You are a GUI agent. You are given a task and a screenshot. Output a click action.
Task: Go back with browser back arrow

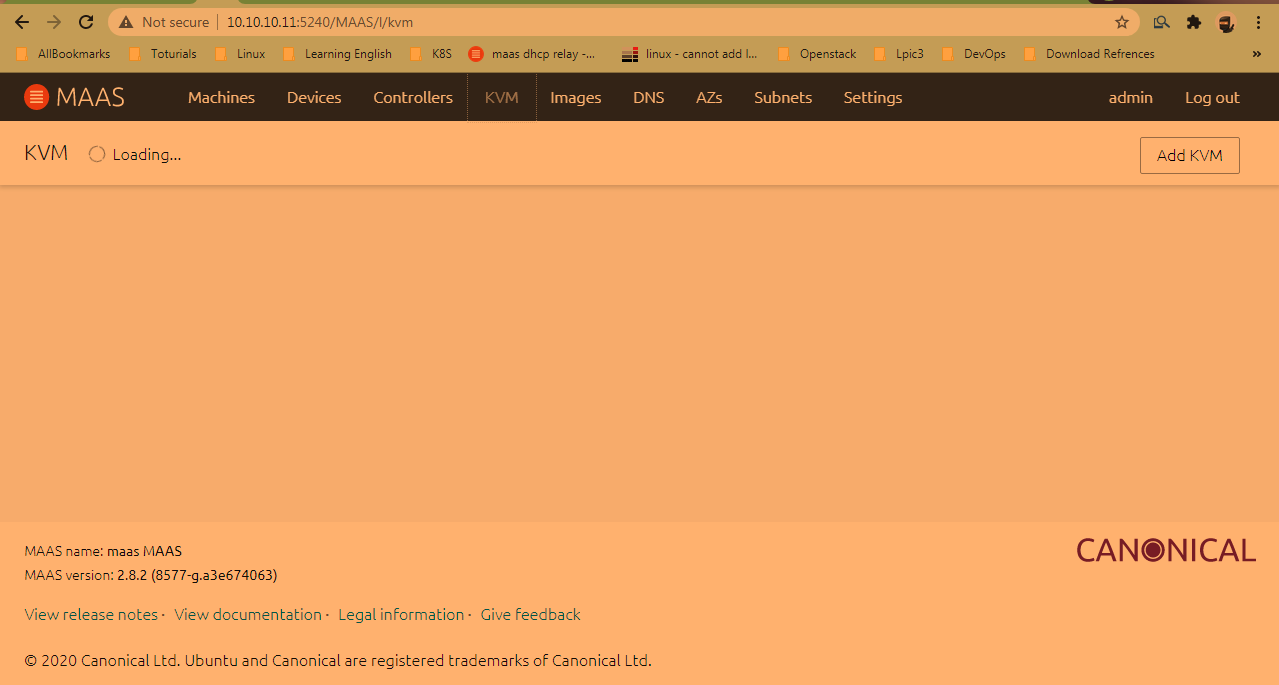click(x=21, y=22)
